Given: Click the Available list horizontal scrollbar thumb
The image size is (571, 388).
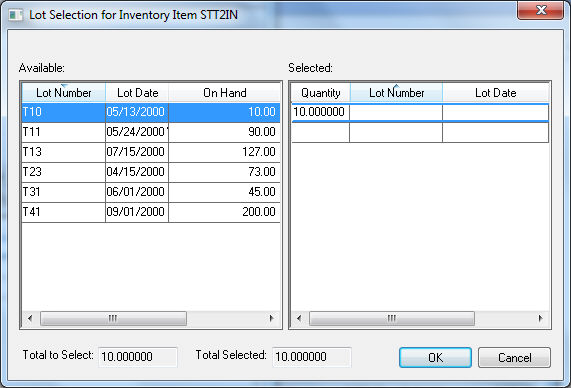Looking at the screenshot, I should (113, 318).
